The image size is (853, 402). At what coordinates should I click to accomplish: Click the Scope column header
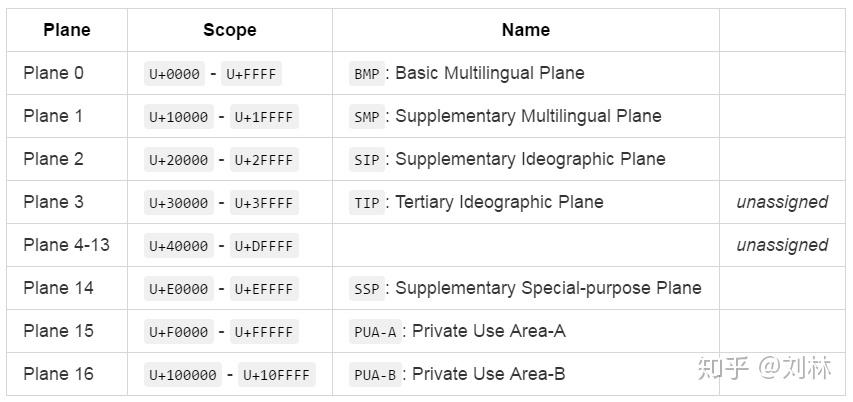(x=229, y=30)
